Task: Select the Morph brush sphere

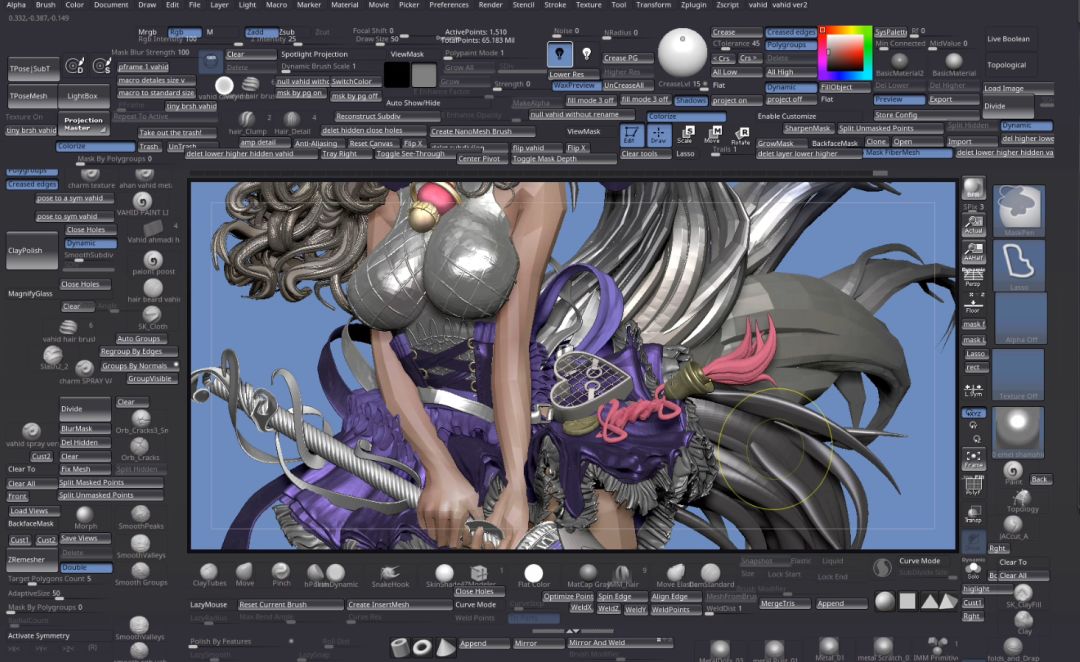Action: pos(85,515)
